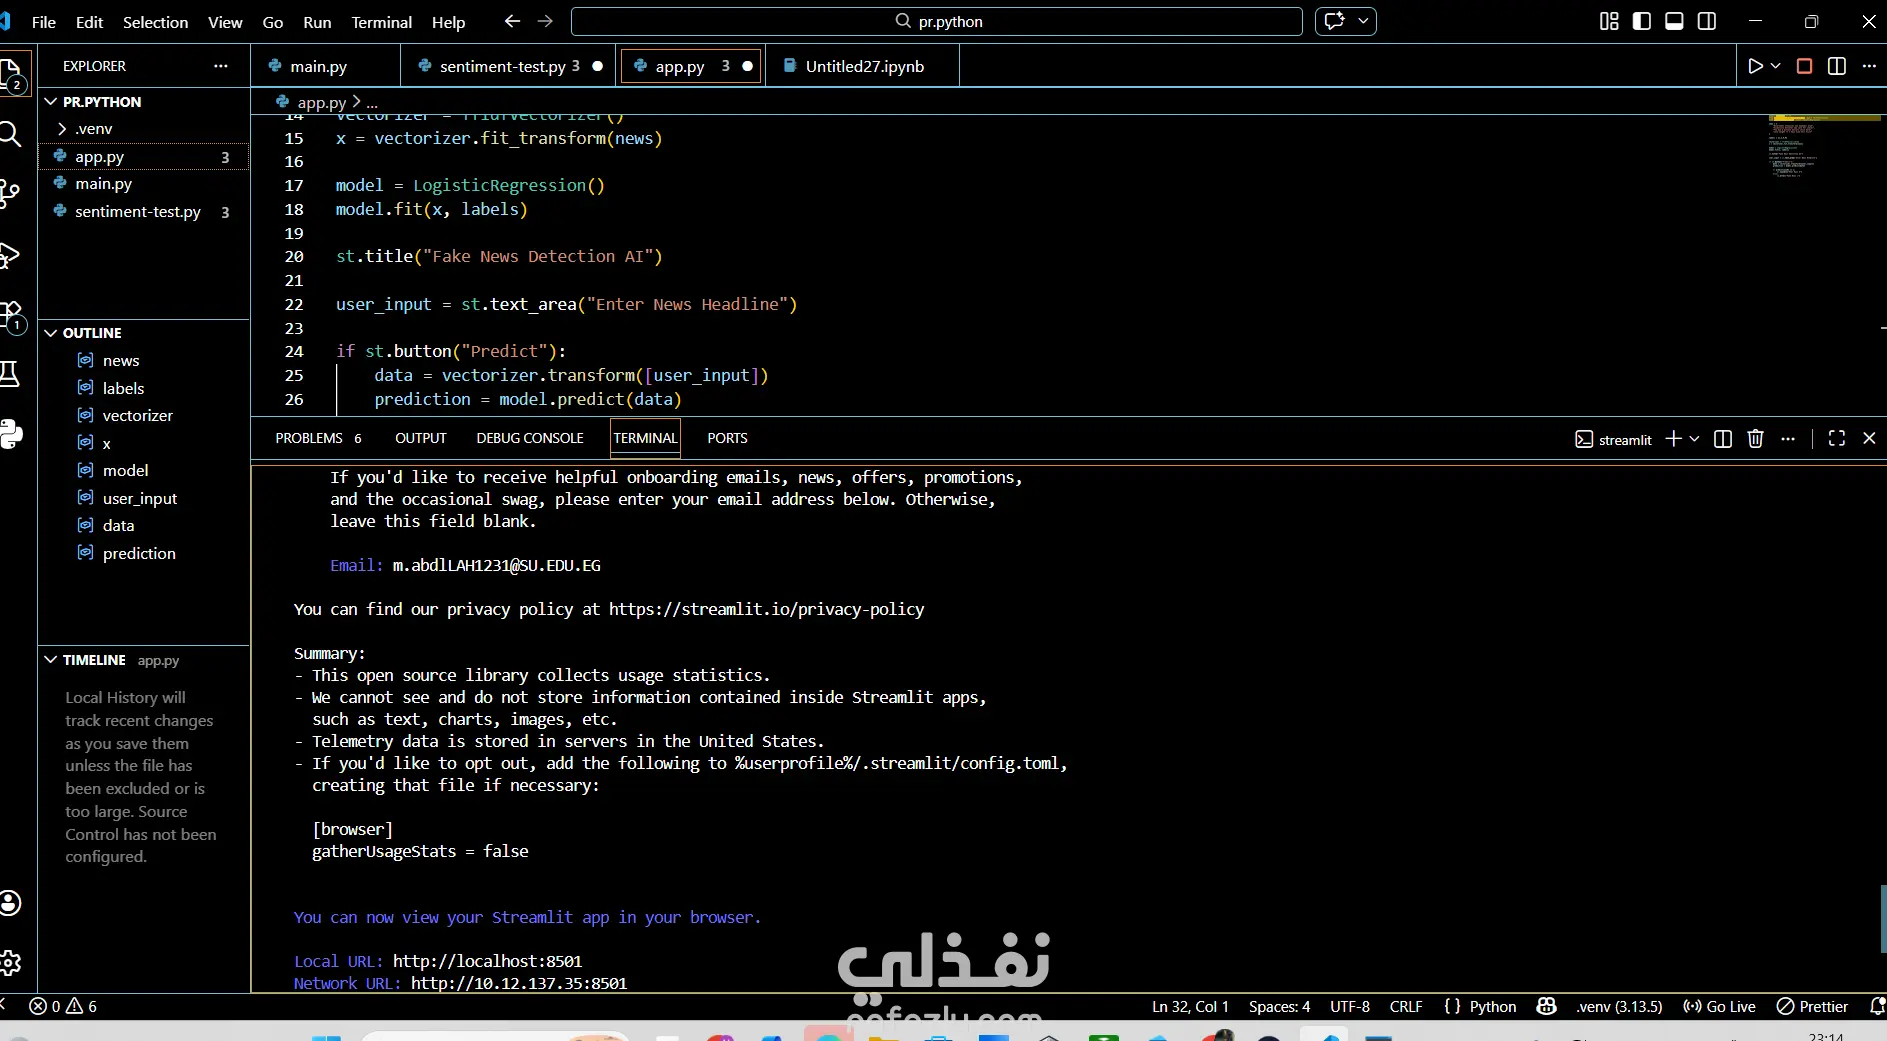Go forward using the navigation arrow

545,21
